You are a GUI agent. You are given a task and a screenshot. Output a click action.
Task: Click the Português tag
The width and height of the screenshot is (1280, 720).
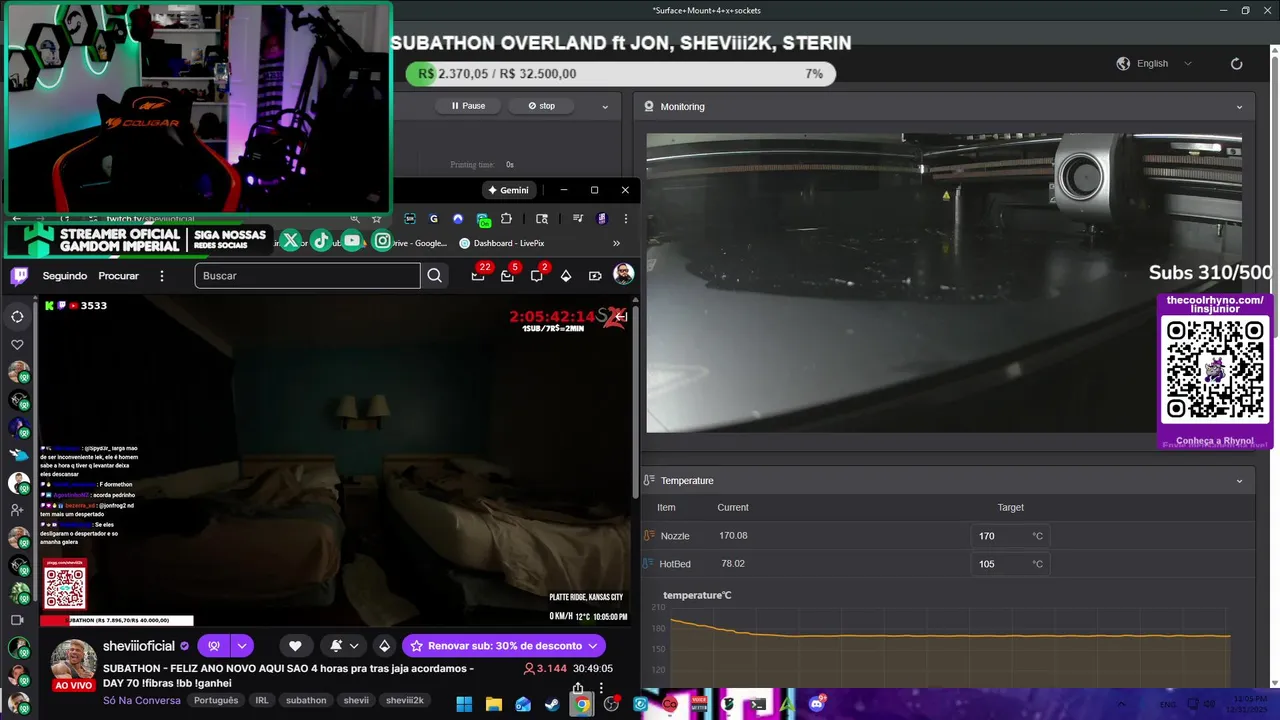[216, 700]
